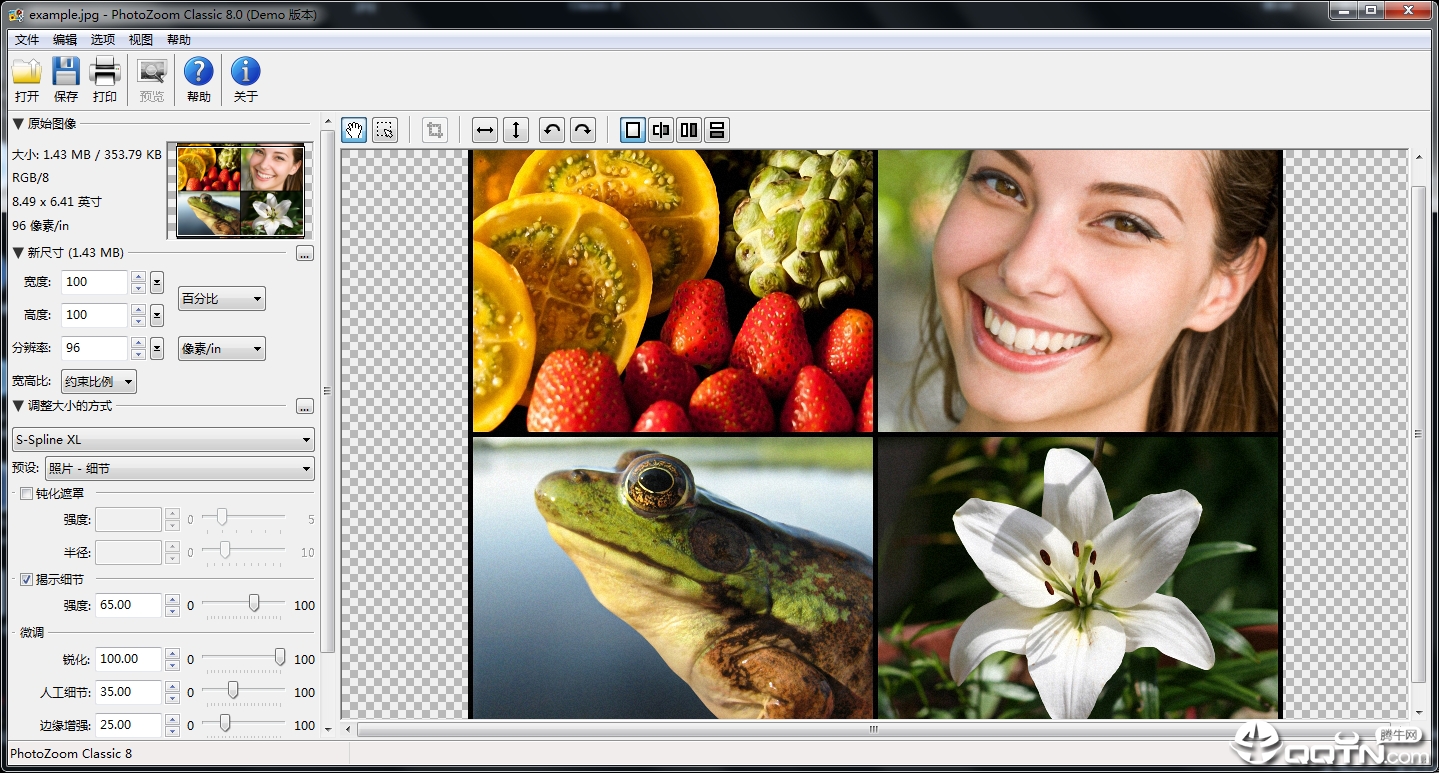Click the left panel vertical scrollbar
The image size is (1439, 773).
point(327,390)
